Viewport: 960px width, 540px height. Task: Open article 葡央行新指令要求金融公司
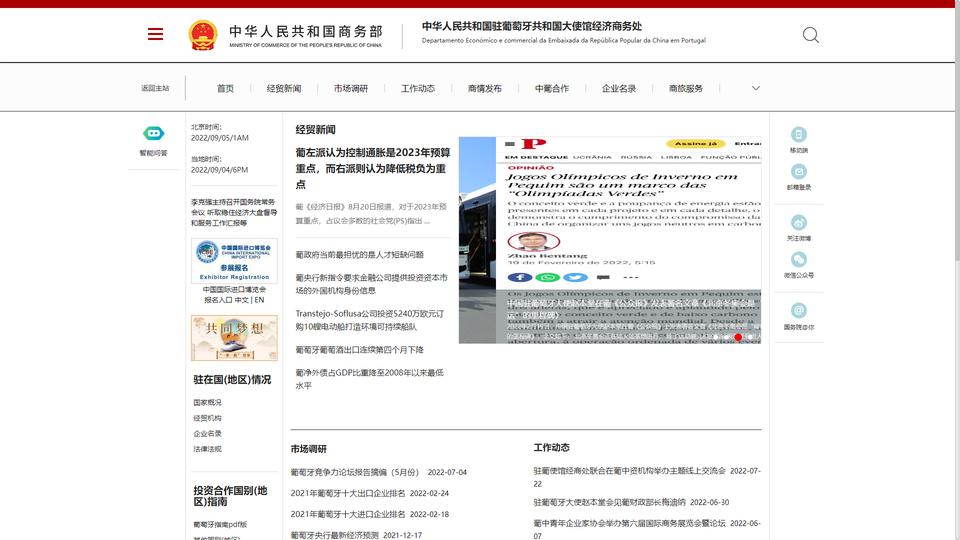[372, 284]
